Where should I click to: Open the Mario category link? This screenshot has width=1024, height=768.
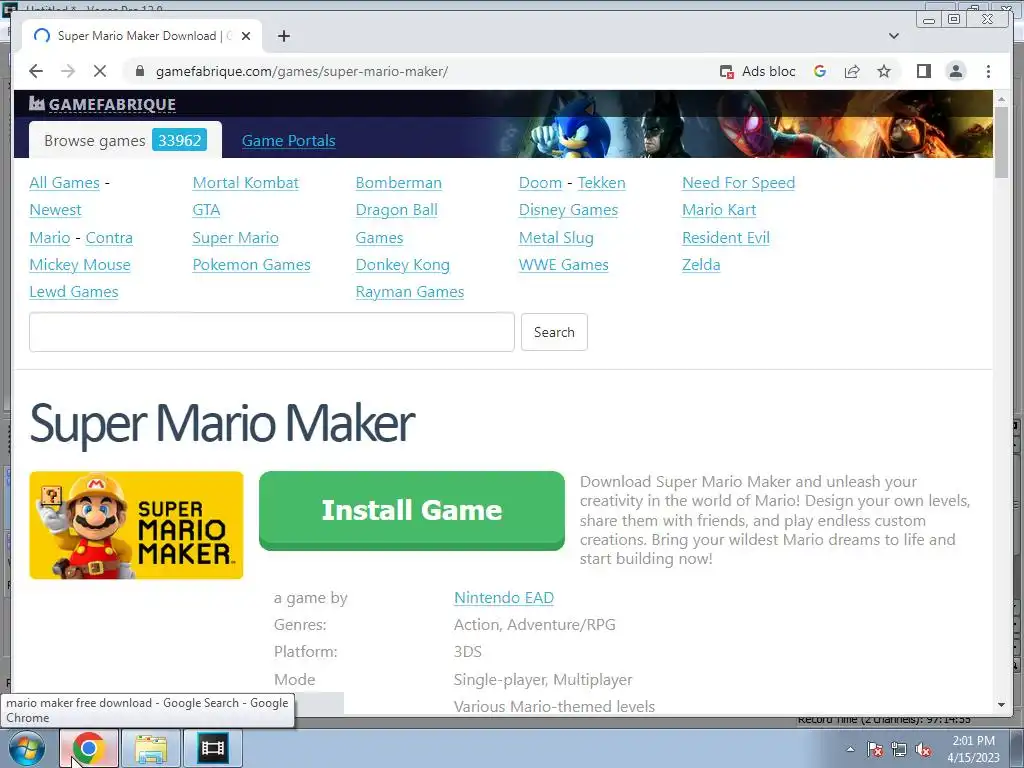(50, 238)
